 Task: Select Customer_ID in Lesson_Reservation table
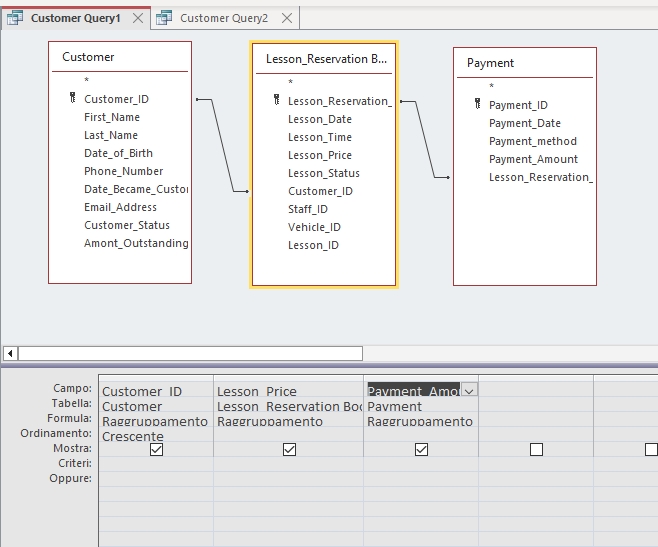[x=320, y=191]
